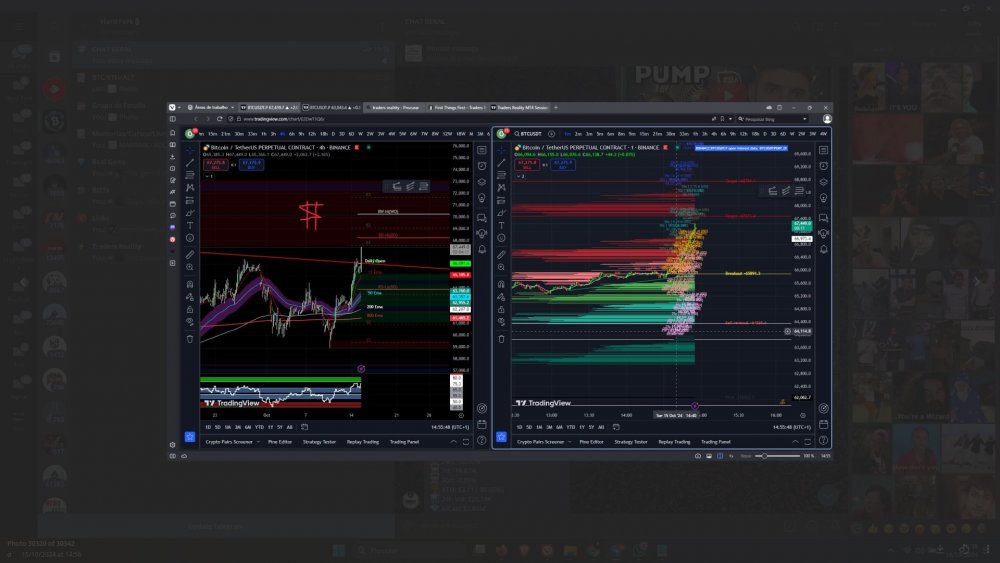
Task: Toggle the favorites star toolbar on the 4h chart
Action: point(189,437)
